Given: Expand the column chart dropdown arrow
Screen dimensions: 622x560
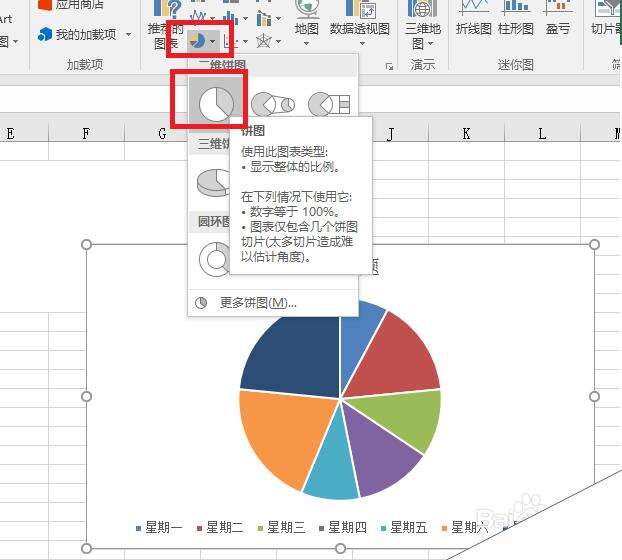Looking at the screenshot, I should [x=246, y=18].
